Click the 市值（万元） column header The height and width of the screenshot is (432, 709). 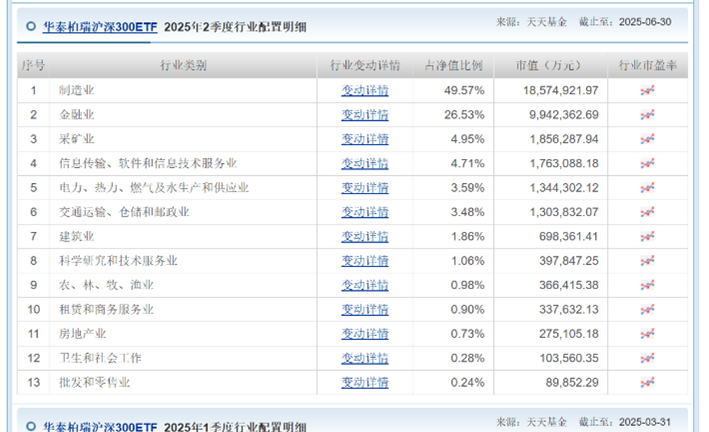tap(548, 66)
